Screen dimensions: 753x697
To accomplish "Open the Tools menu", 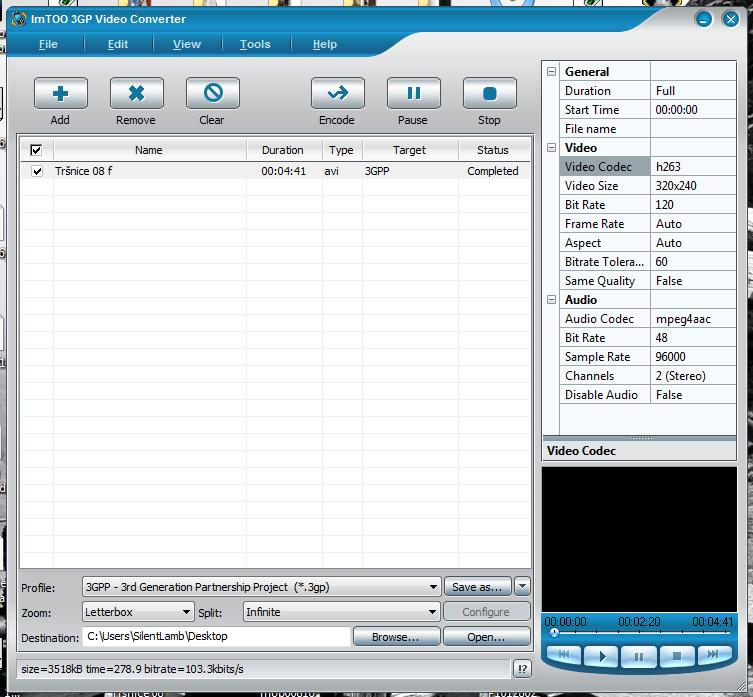I will 255,44.
